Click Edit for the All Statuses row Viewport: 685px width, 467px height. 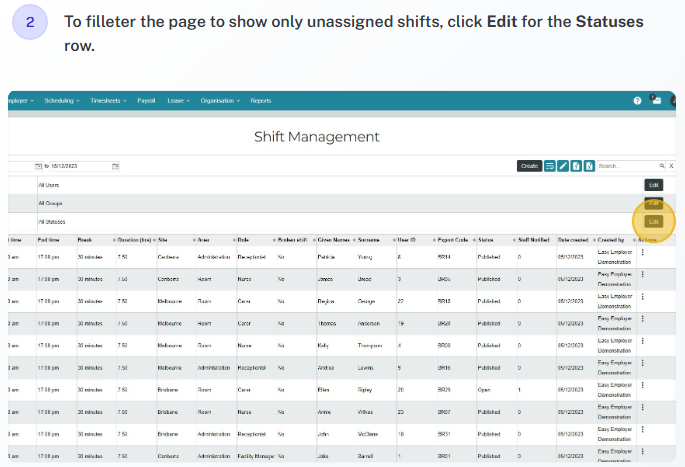[x=654, y=221]
